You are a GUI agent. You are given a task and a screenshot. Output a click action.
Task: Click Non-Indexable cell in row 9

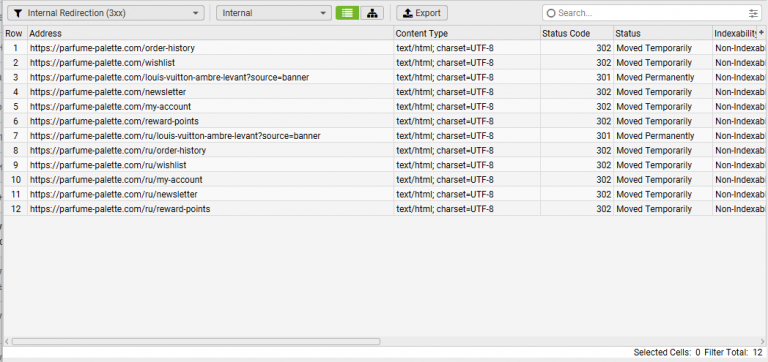tap(740, 165)
